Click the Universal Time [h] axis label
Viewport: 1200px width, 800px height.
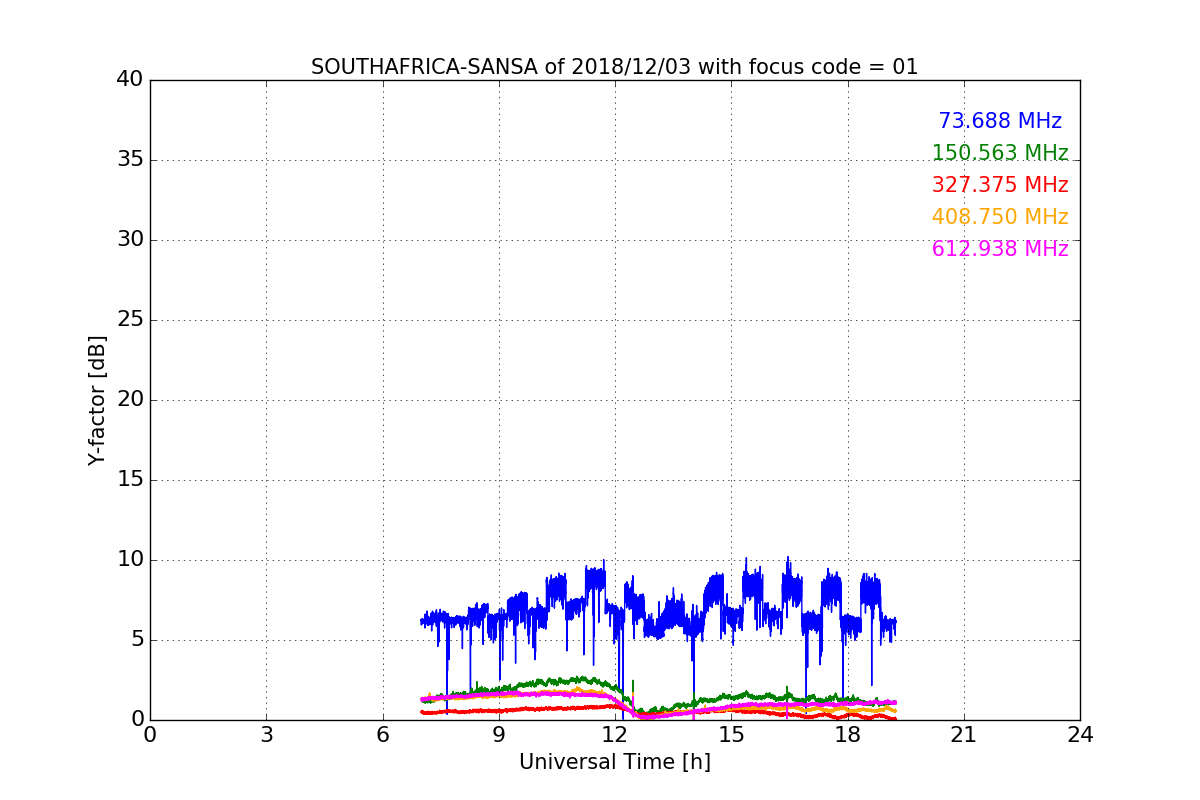tap(614, 762)
